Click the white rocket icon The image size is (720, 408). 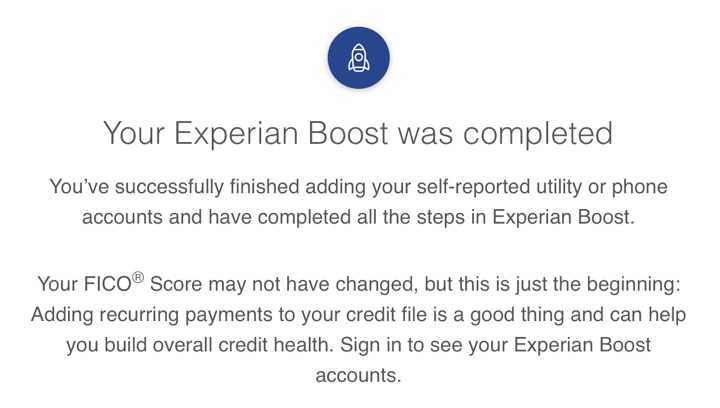(x=359, y=58)
